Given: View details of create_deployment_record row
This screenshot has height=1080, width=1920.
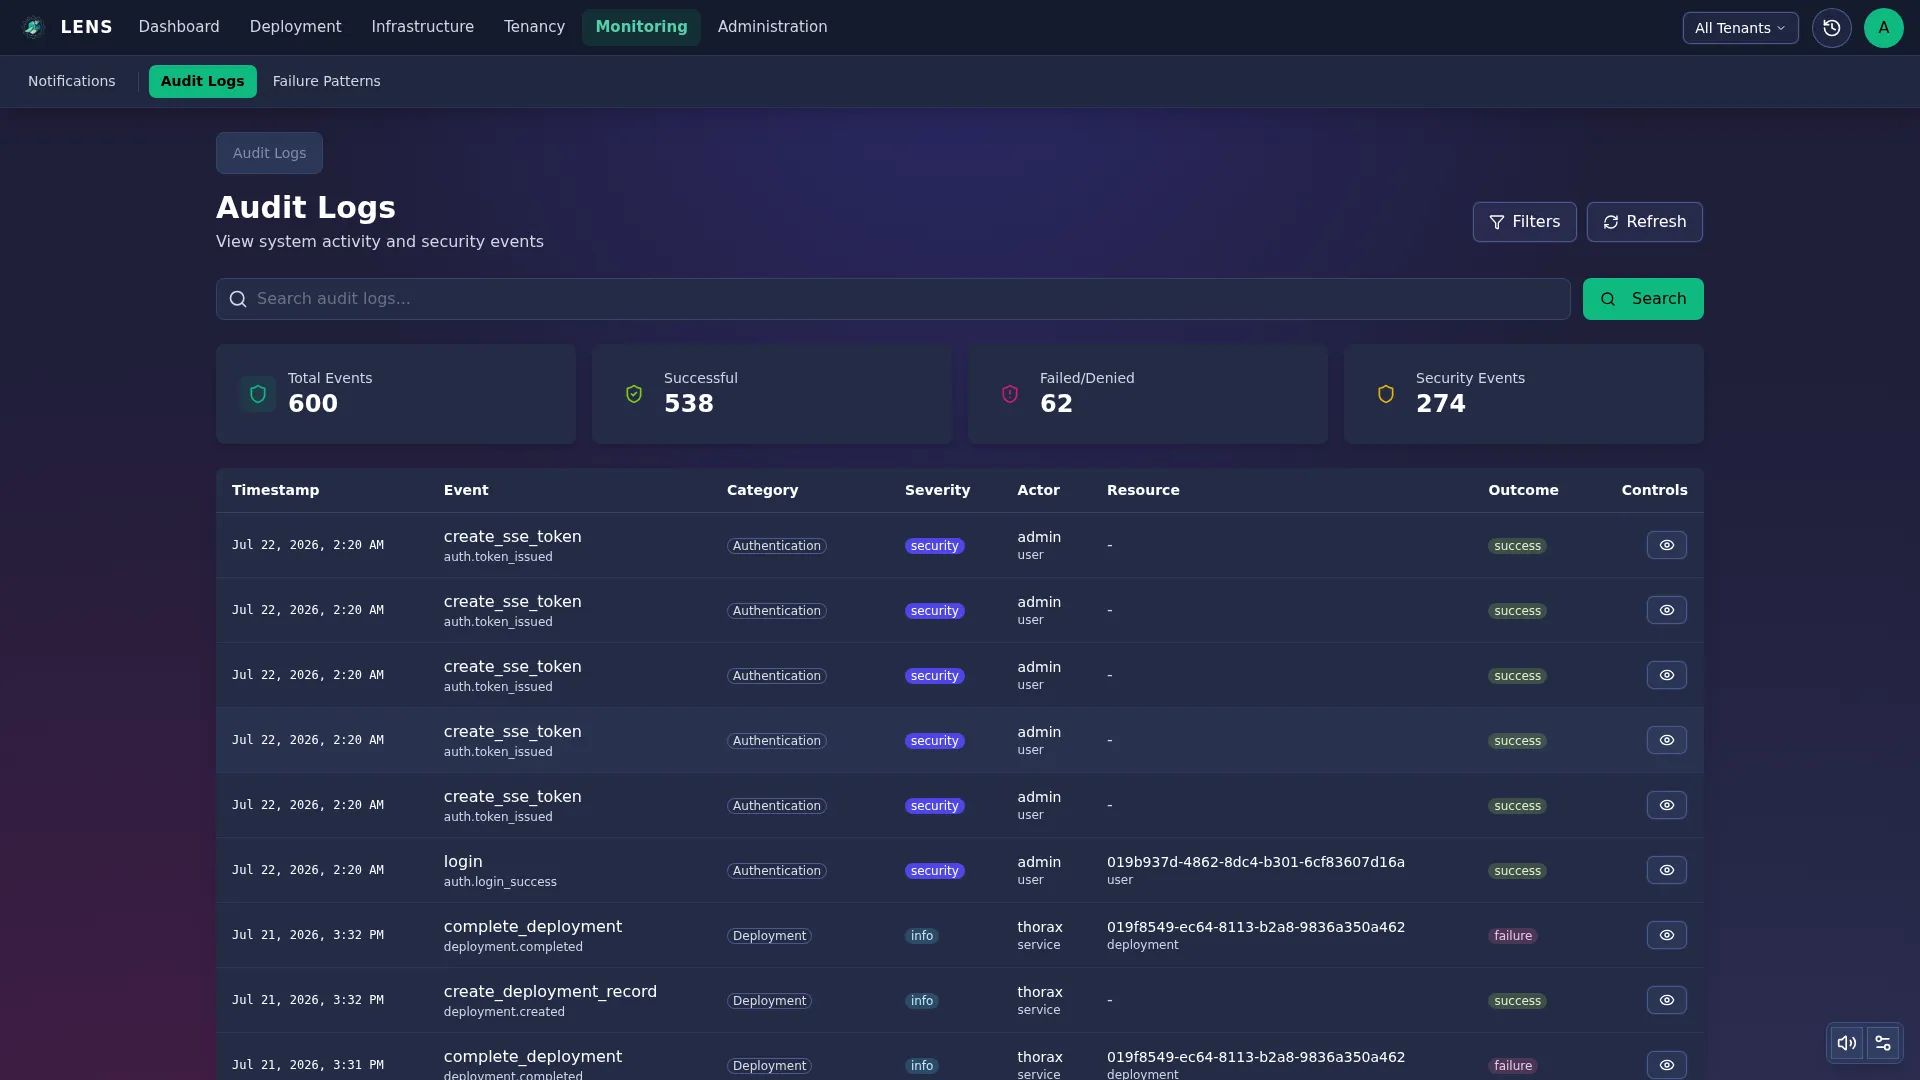Looking at the screenshot, I should click(x=1666, y=1000).
